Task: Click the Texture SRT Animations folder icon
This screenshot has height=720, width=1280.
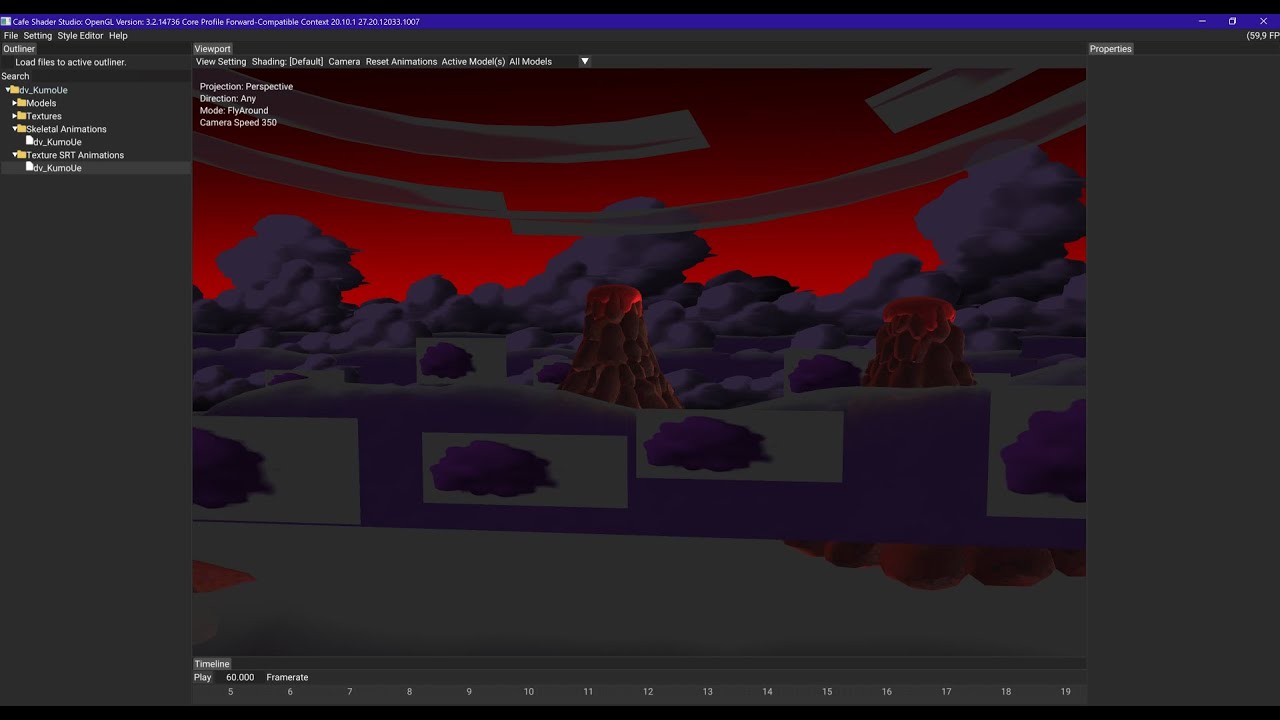Action: [22, 155]
